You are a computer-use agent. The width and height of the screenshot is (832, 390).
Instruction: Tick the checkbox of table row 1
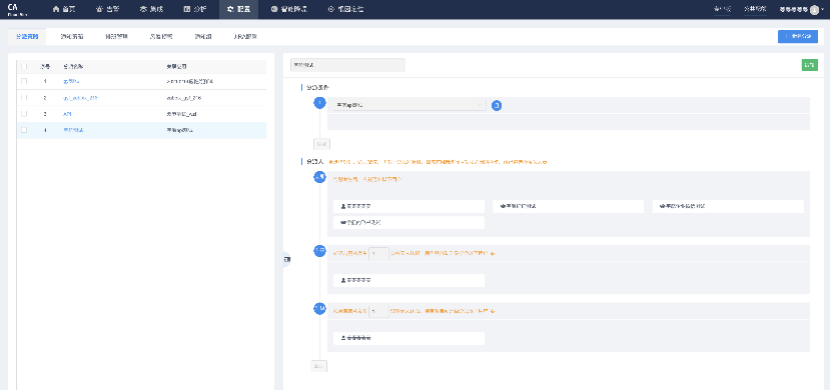tap(24, 81)
